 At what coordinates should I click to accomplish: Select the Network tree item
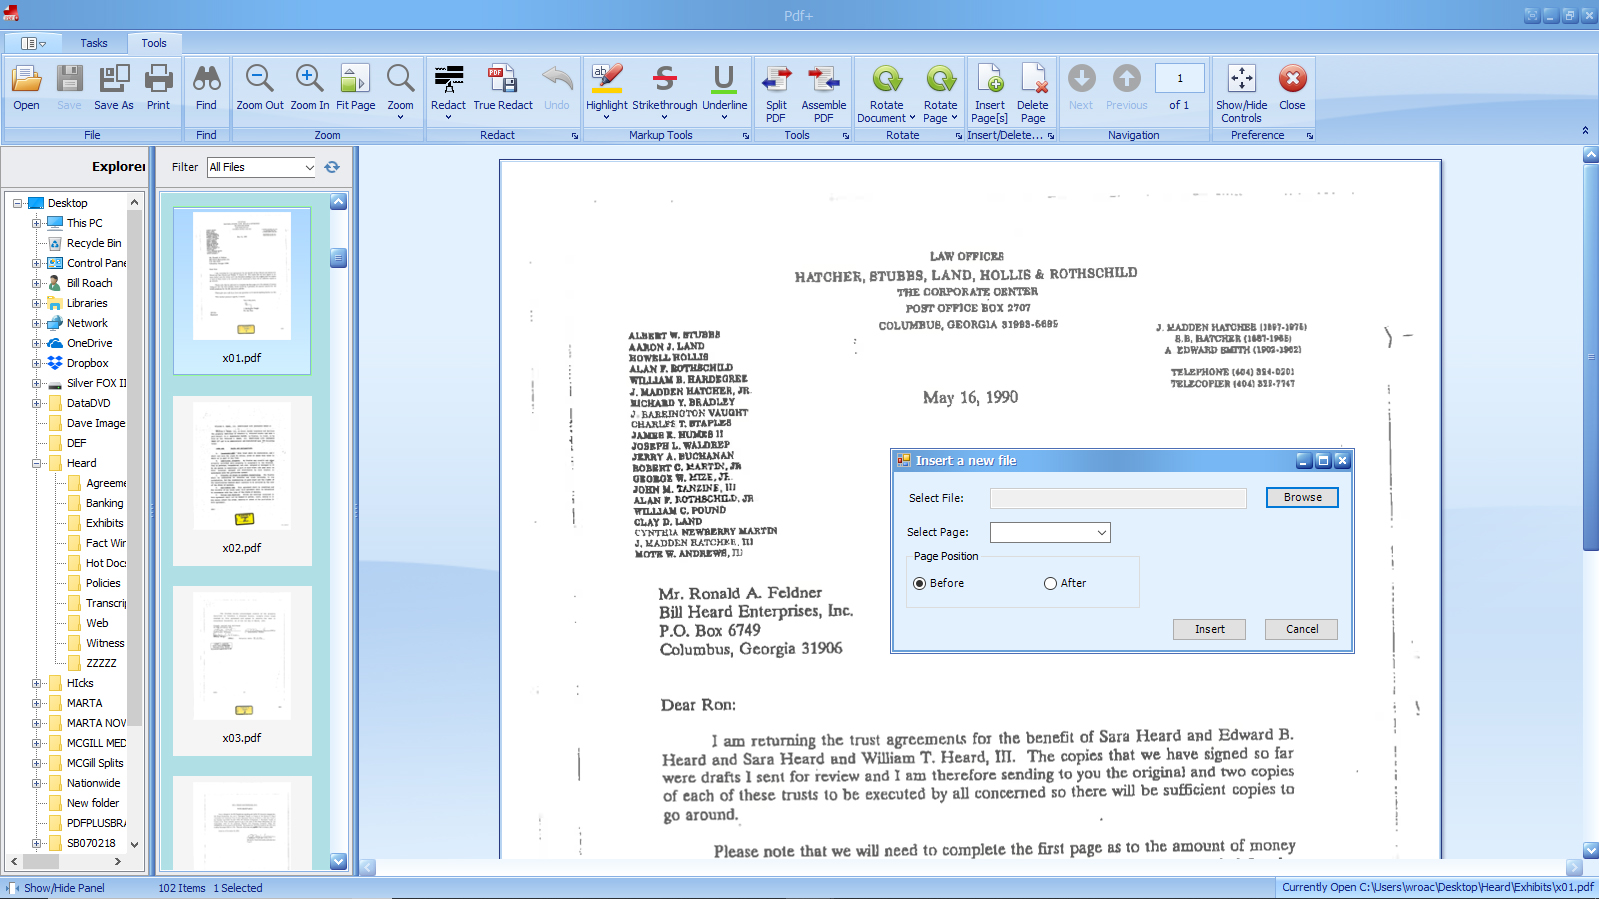pyautogui.click(x=87, y=323)
